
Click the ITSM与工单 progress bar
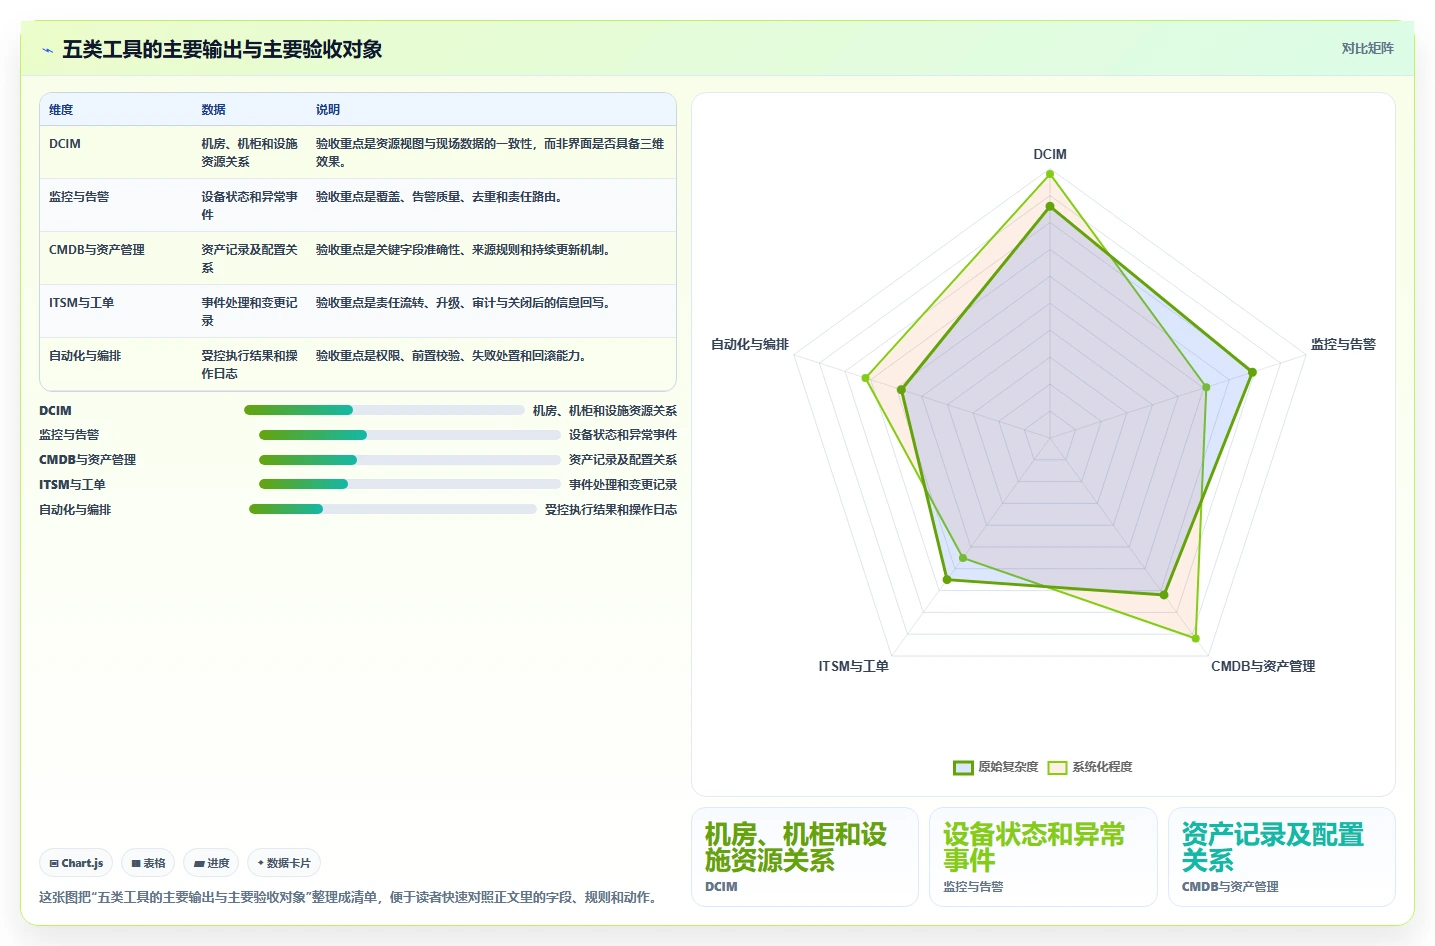tap(410, 484)
